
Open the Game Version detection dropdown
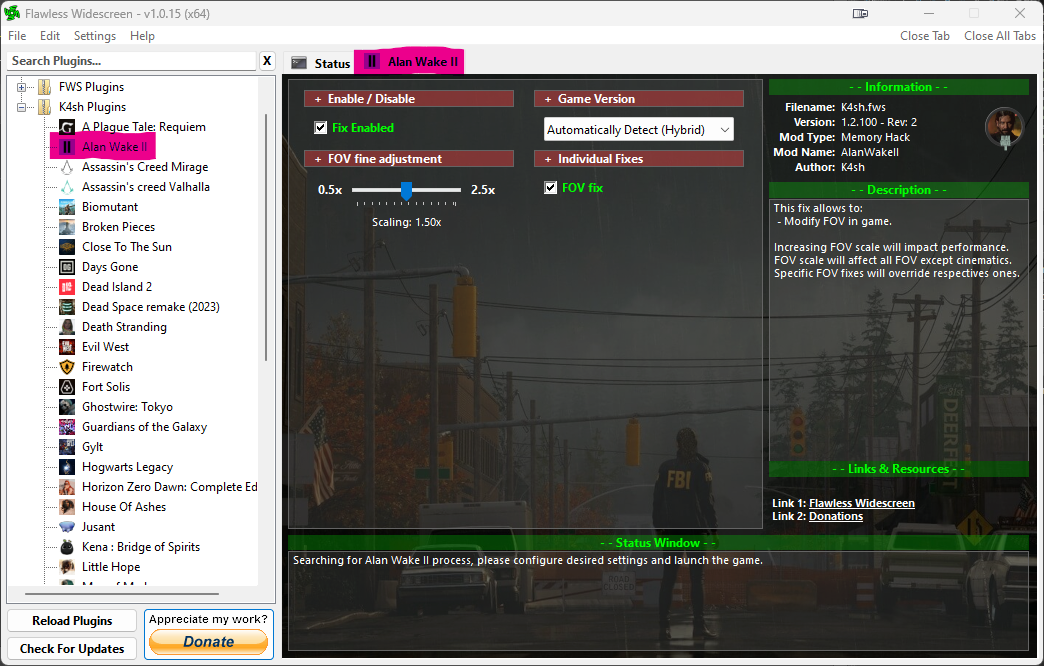tap(639, 130)
